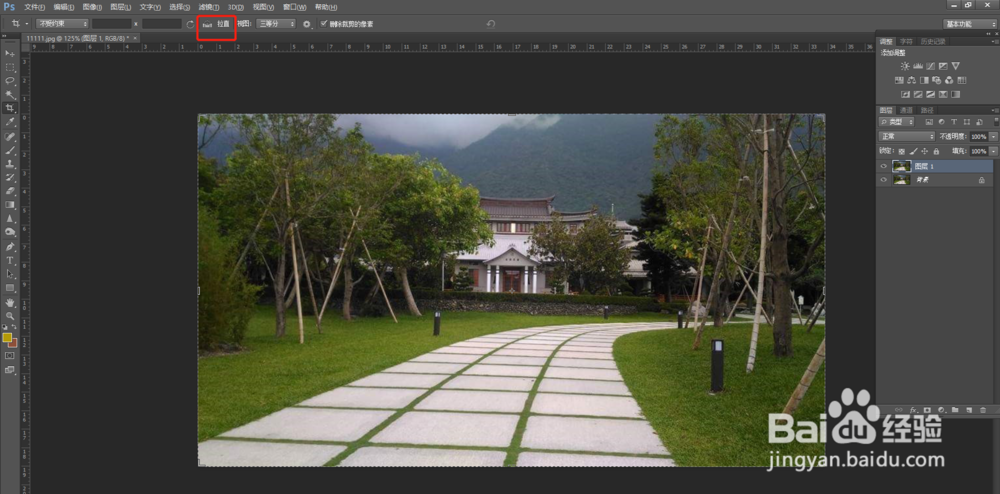This screenshot has height=494, width=1000.
Task: Select the Move tool
Action: [x=10, y=54]
